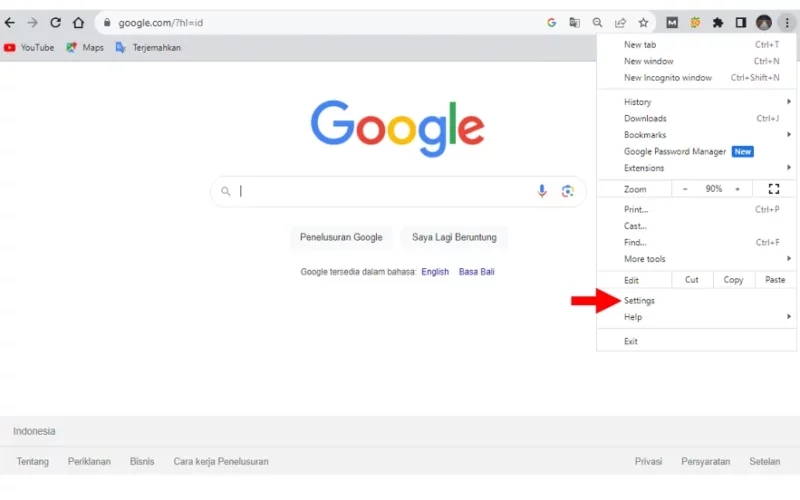The image size is (800, 500).
Task: Toggle the side panel icon
Action: (x=741, y=22)
